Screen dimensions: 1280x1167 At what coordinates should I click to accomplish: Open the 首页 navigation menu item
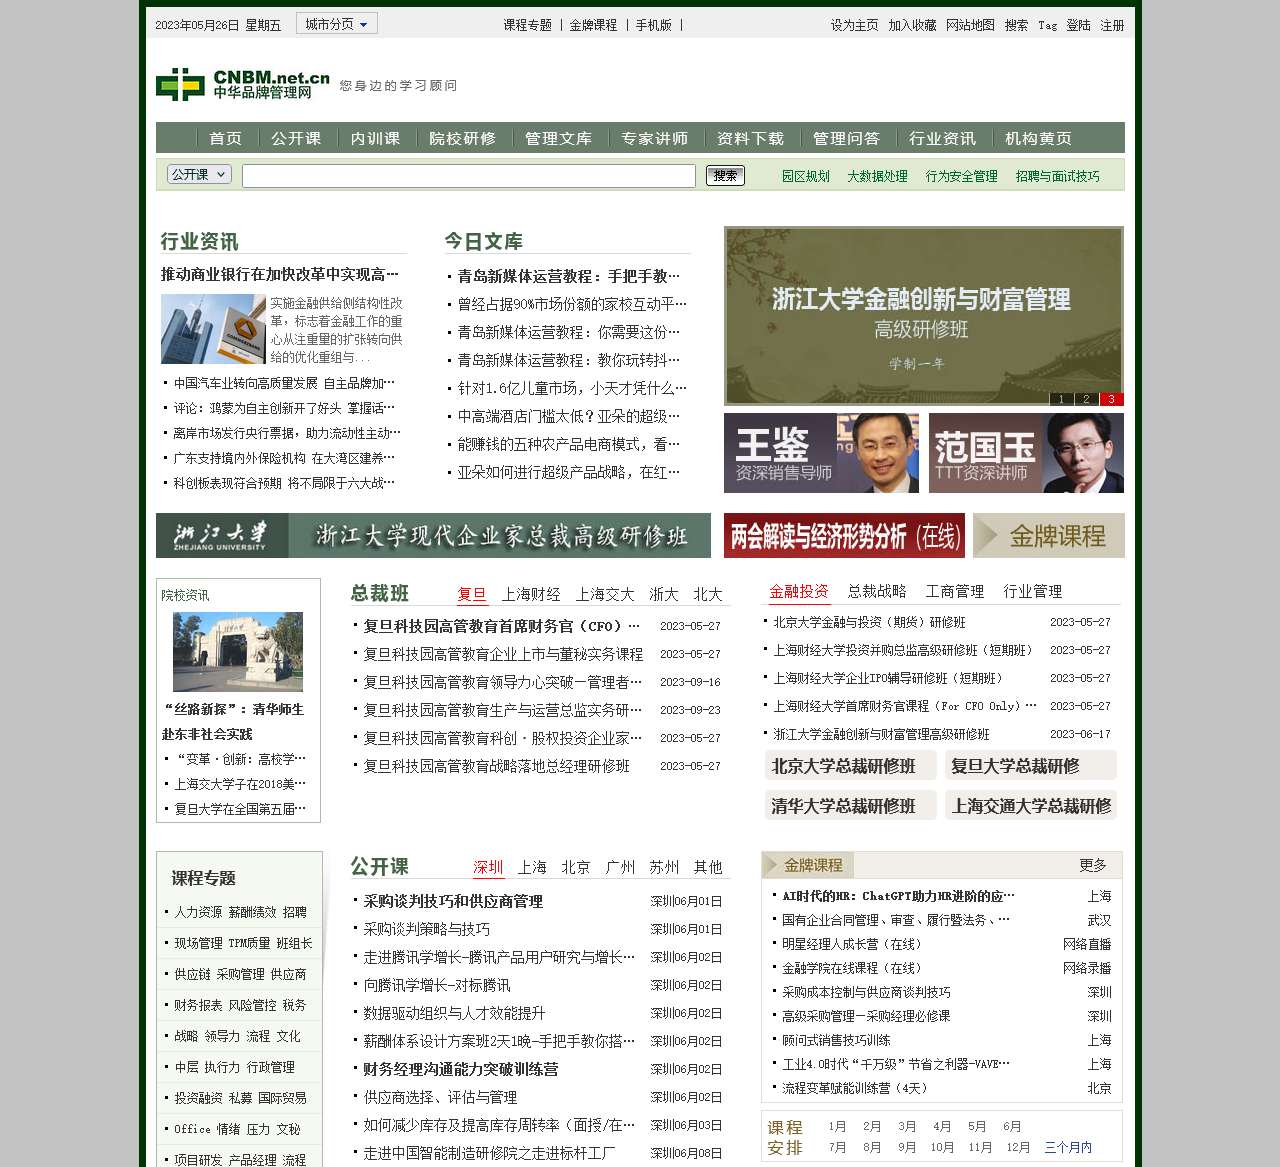pyautogui.click(x=225, y=138)
